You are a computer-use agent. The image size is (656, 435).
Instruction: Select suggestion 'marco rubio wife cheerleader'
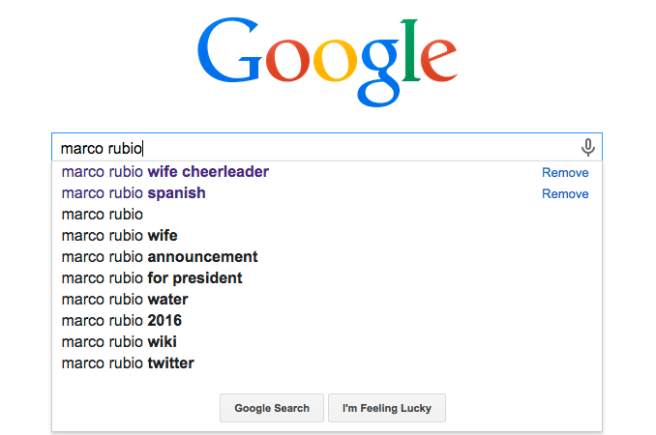tap(165, 172)
